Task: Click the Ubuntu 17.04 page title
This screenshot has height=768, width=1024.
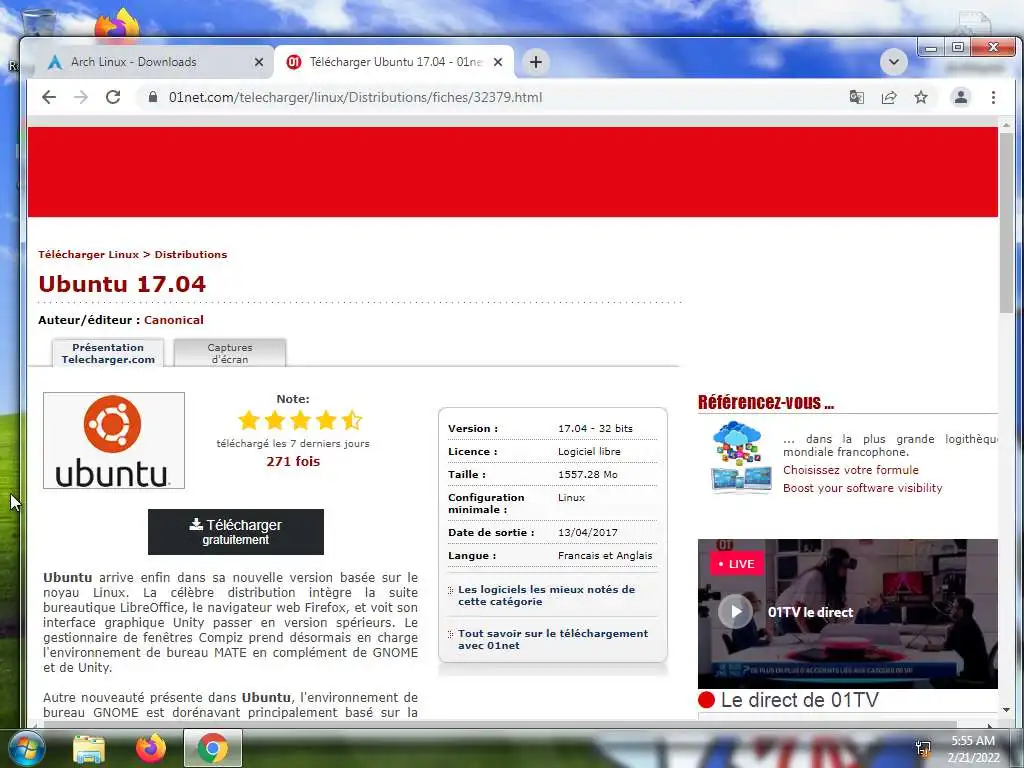Action: coord(122,284)
